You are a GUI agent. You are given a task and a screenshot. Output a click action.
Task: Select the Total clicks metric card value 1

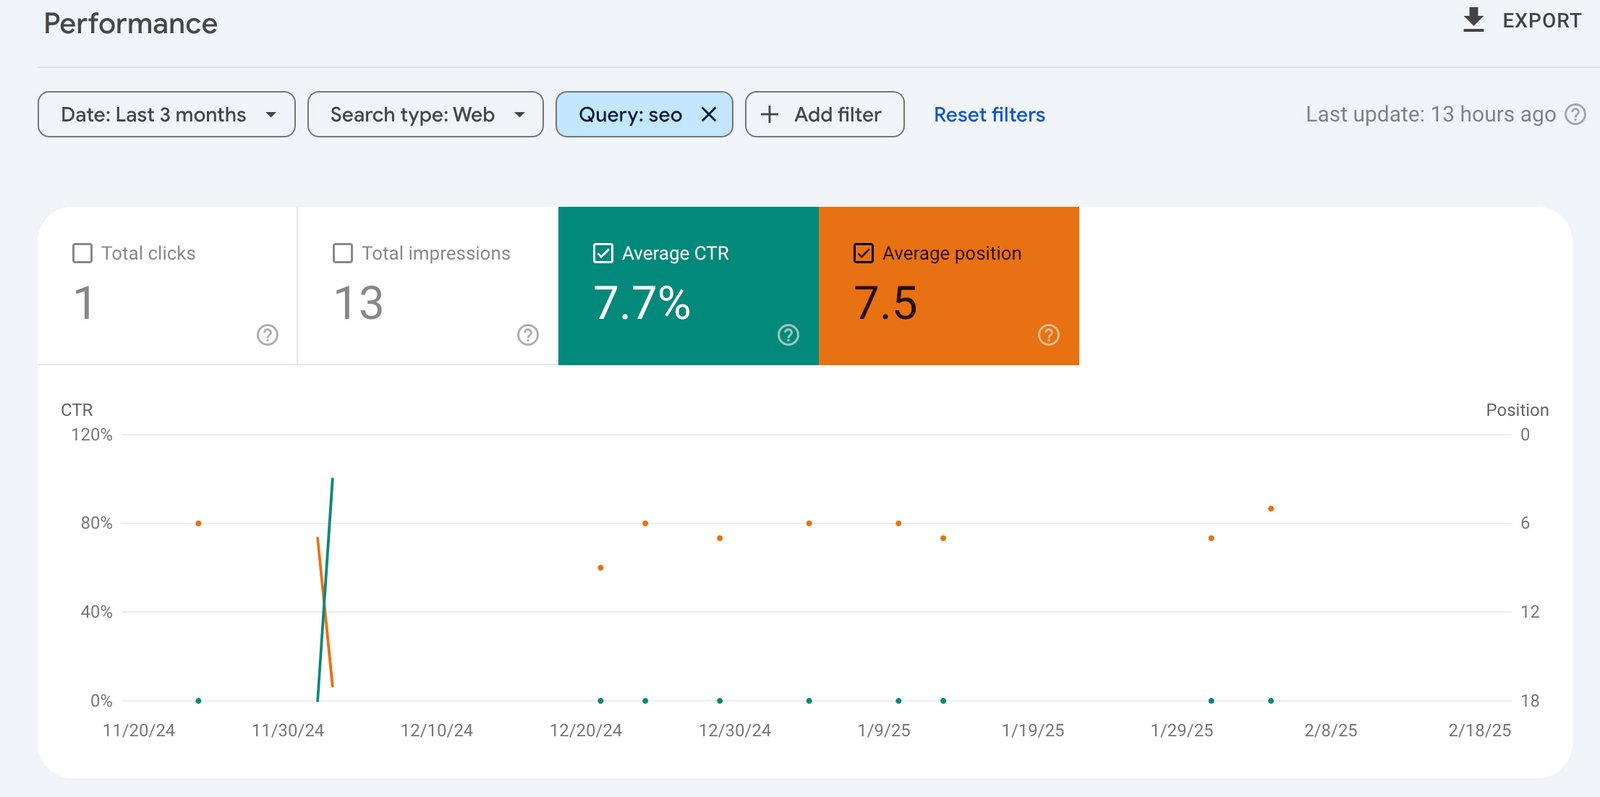pyautogui.click(x=84, y=303)
